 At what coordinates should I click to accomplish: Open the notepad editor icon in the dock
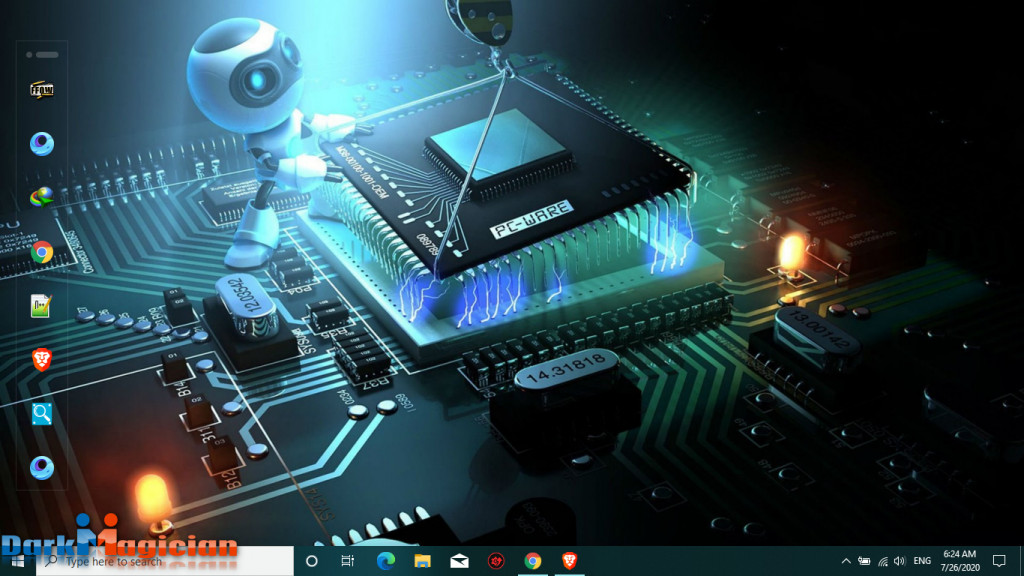coord(40,306)
